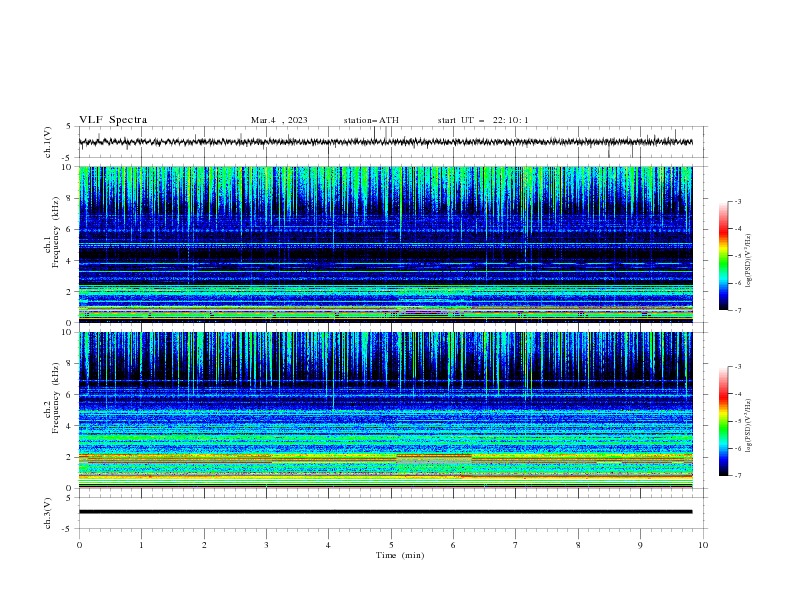Click time-axis tick label "1" at bottom

point(141,545)
